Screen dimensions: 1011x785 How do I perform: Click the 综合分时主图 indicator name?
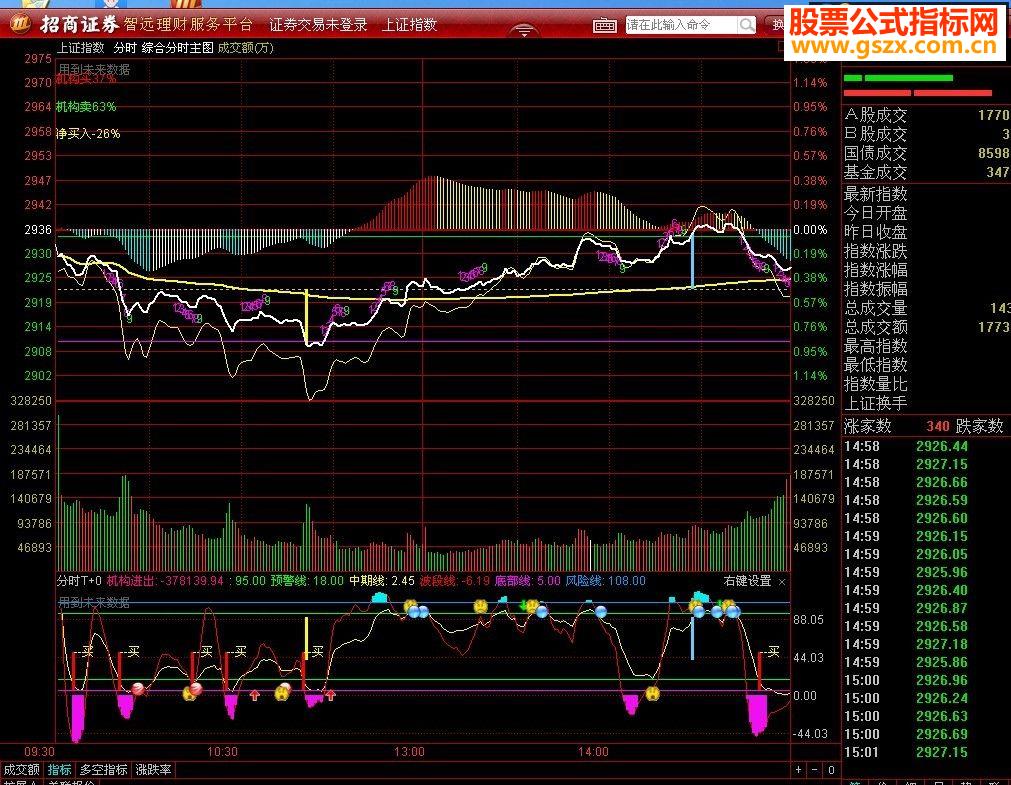pyautogui.click(x=177, y=48)
